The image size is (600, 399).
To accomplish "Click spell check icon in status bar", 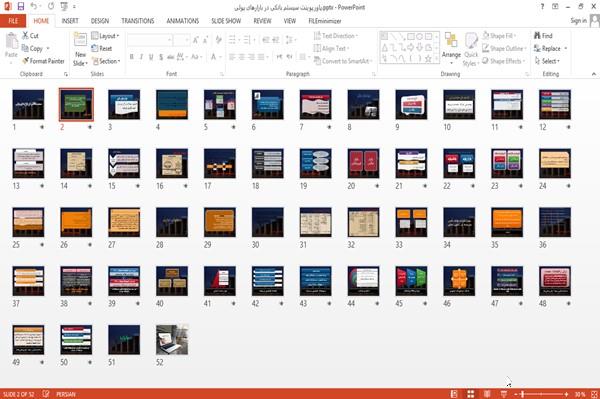I will pyautogui.click(x=46, y=394).
